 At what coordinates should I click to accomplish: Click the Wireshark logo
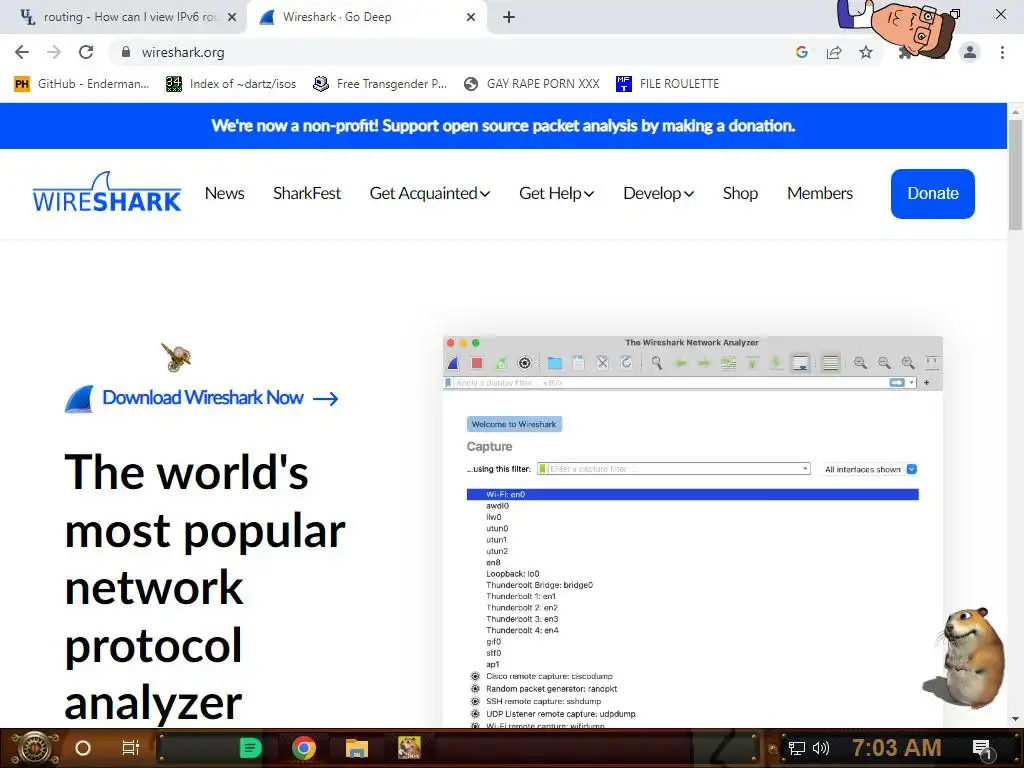point(106,193)
